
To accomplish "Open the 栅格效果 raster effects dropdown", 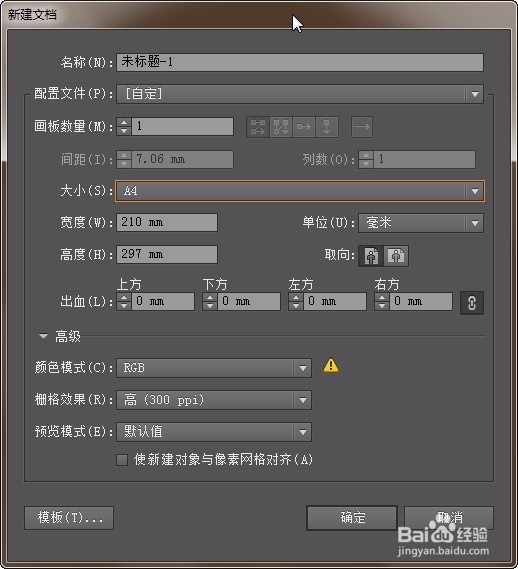I will pos(214,400).
